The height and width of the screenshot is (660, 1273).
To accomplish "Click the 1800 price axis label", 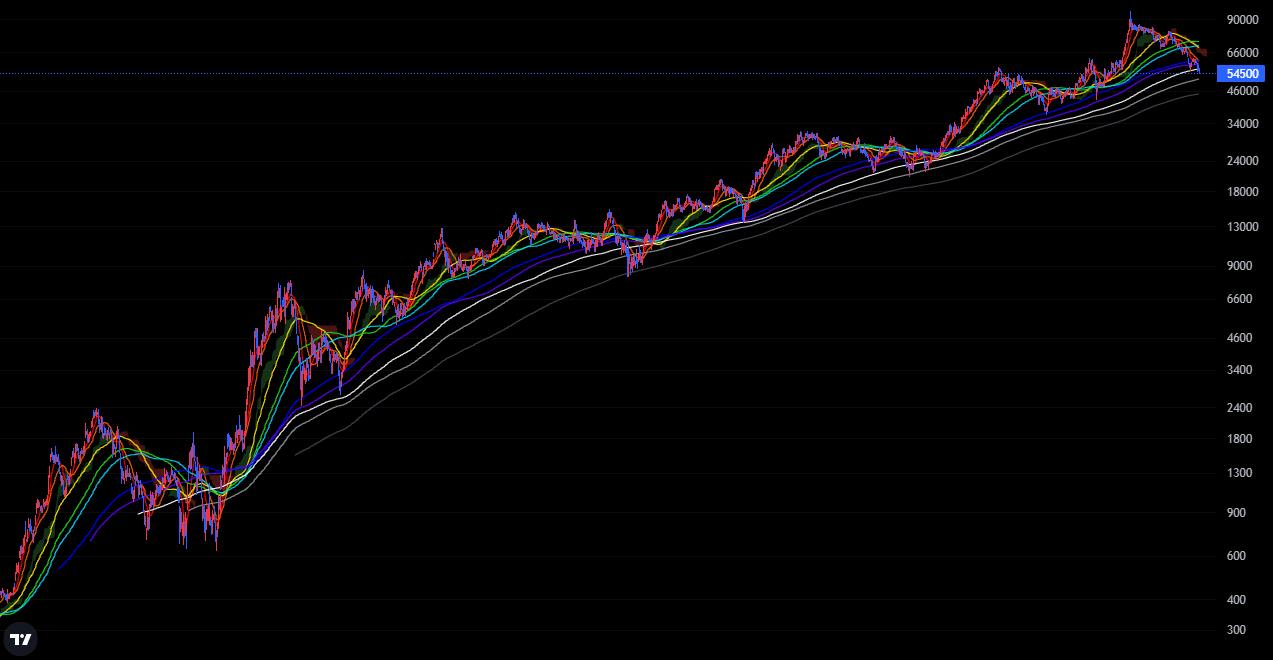I will (1241, 439).
